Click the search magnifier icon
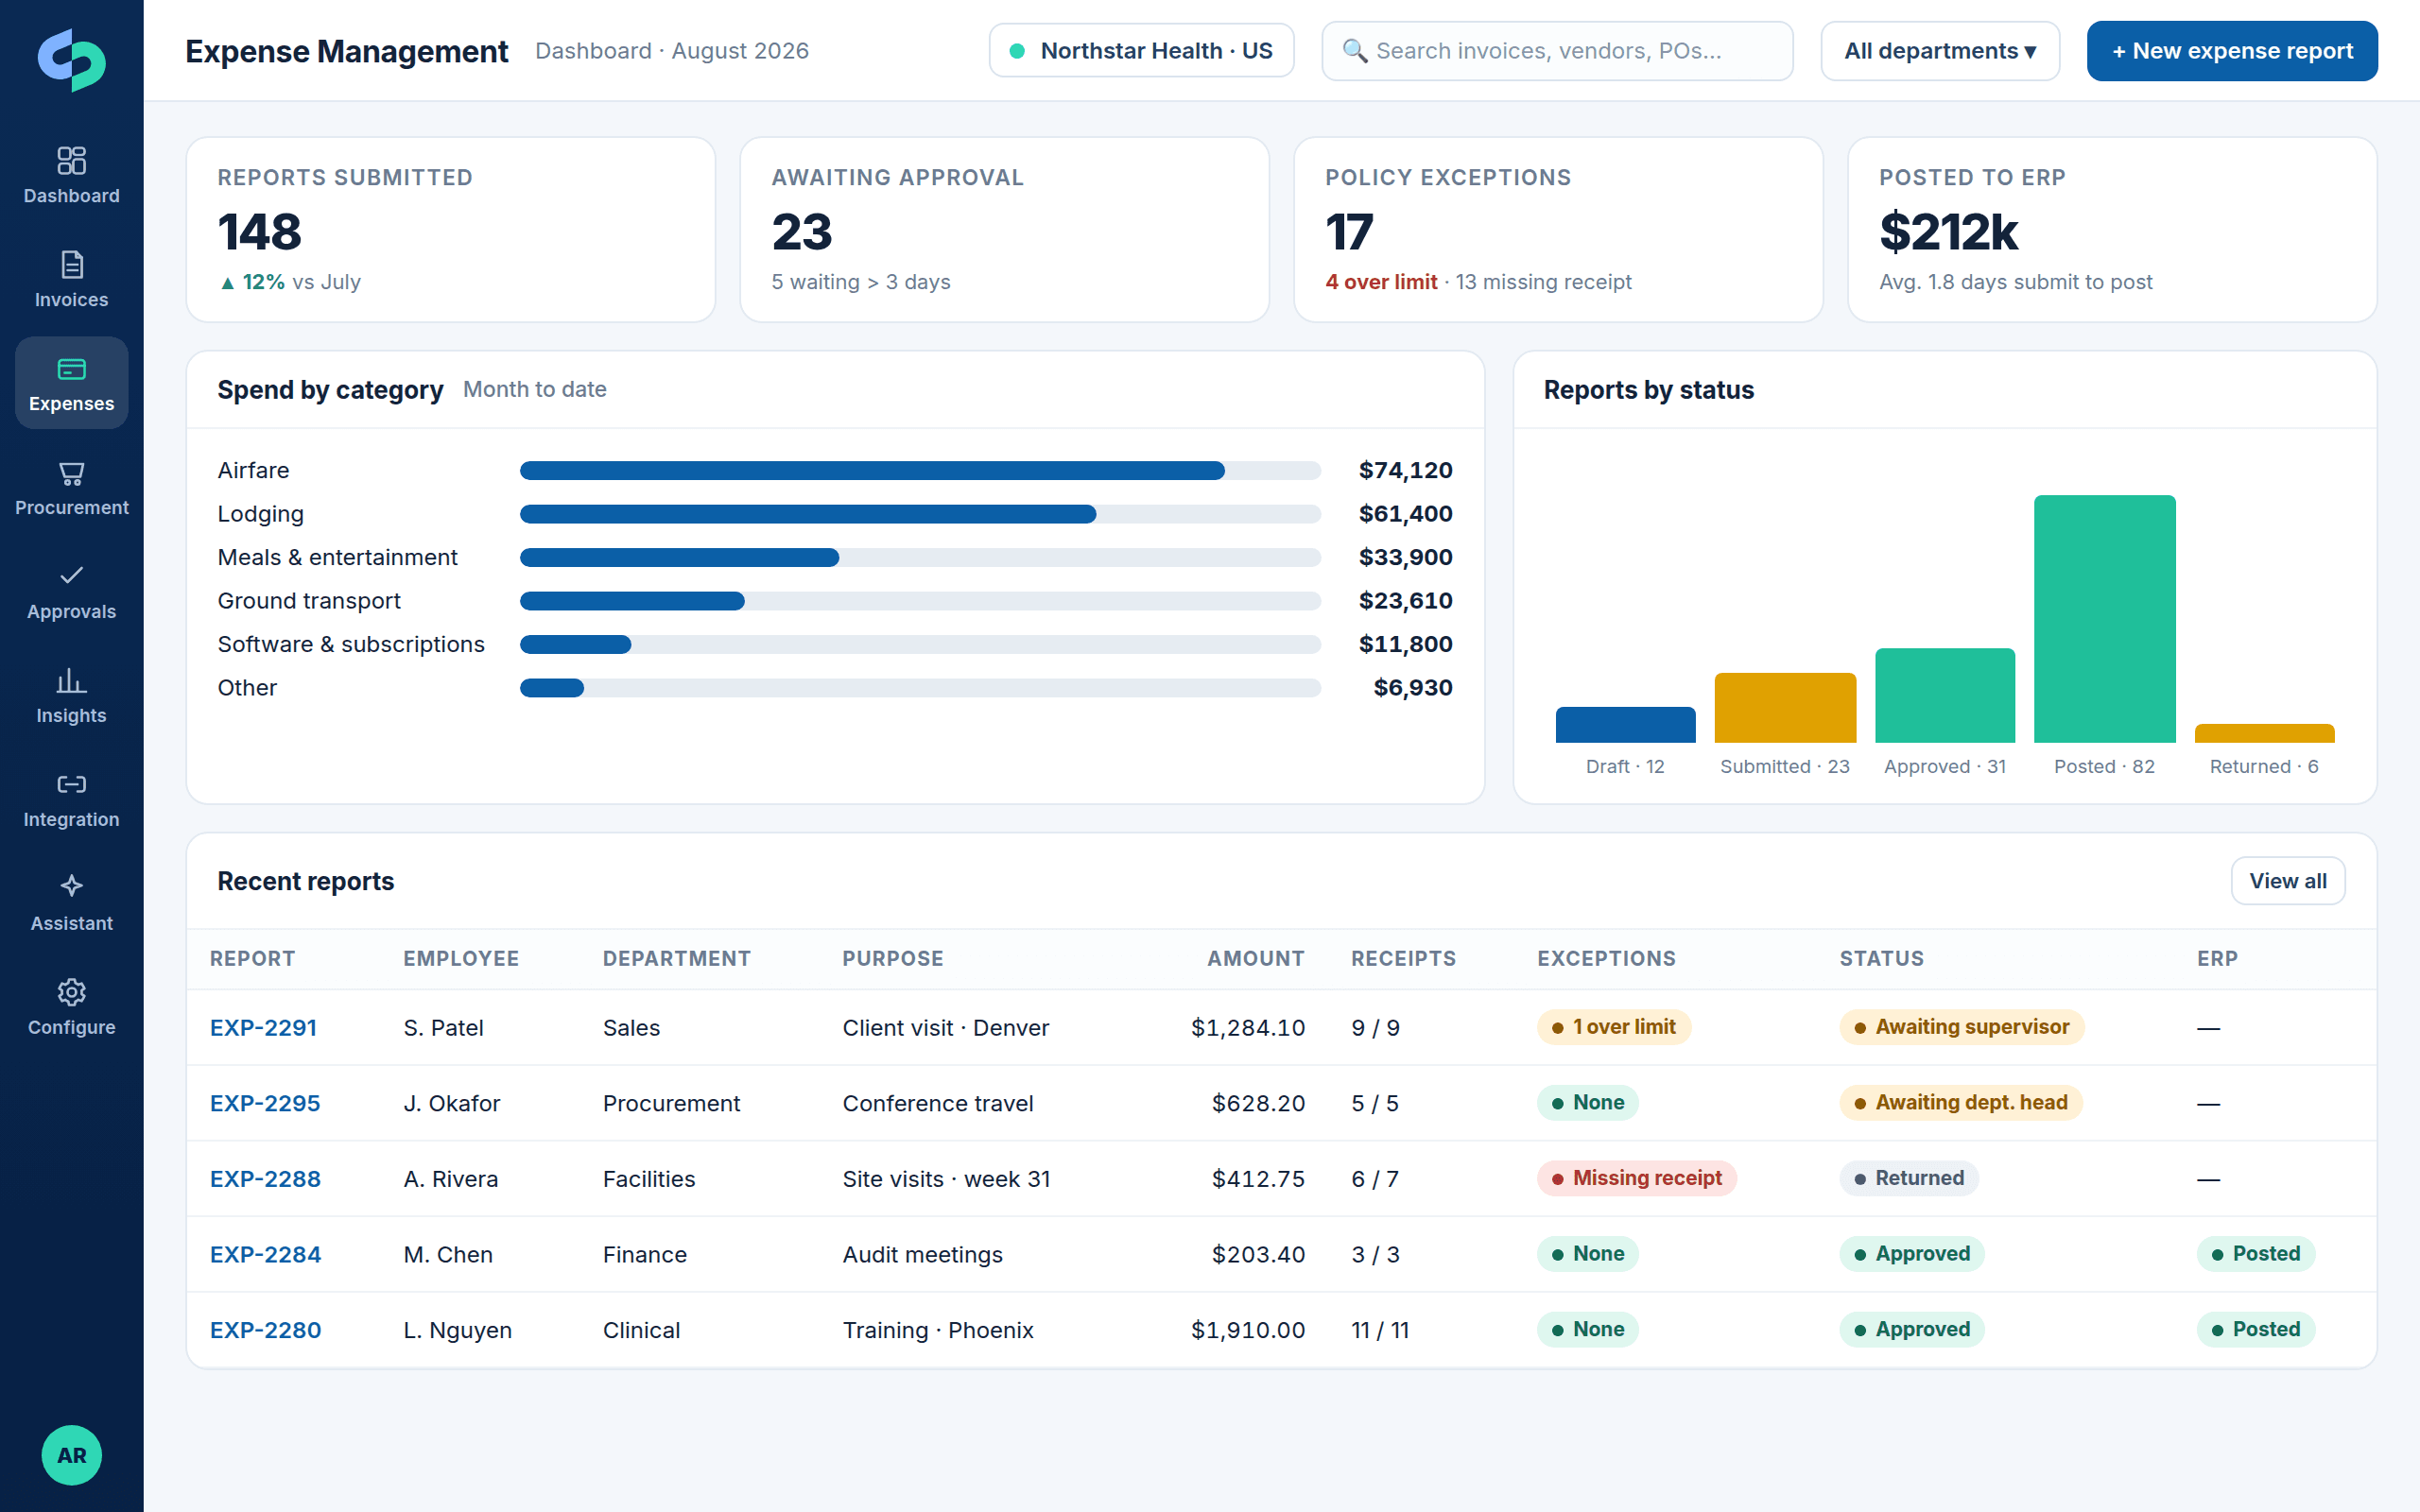Screen dimensions: 2420x1512 click(x=1354, y=51)
